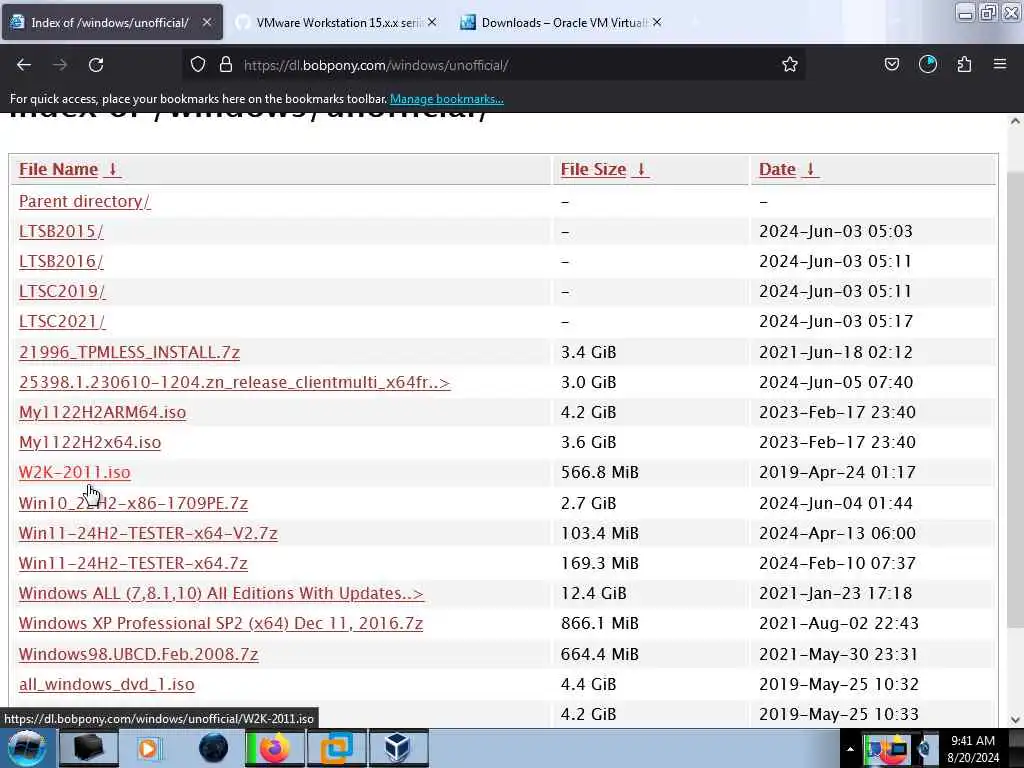This screenshot has width=1024, height=768.
Task: Show hidden system tray icons
Action: [x=850, y=749]
